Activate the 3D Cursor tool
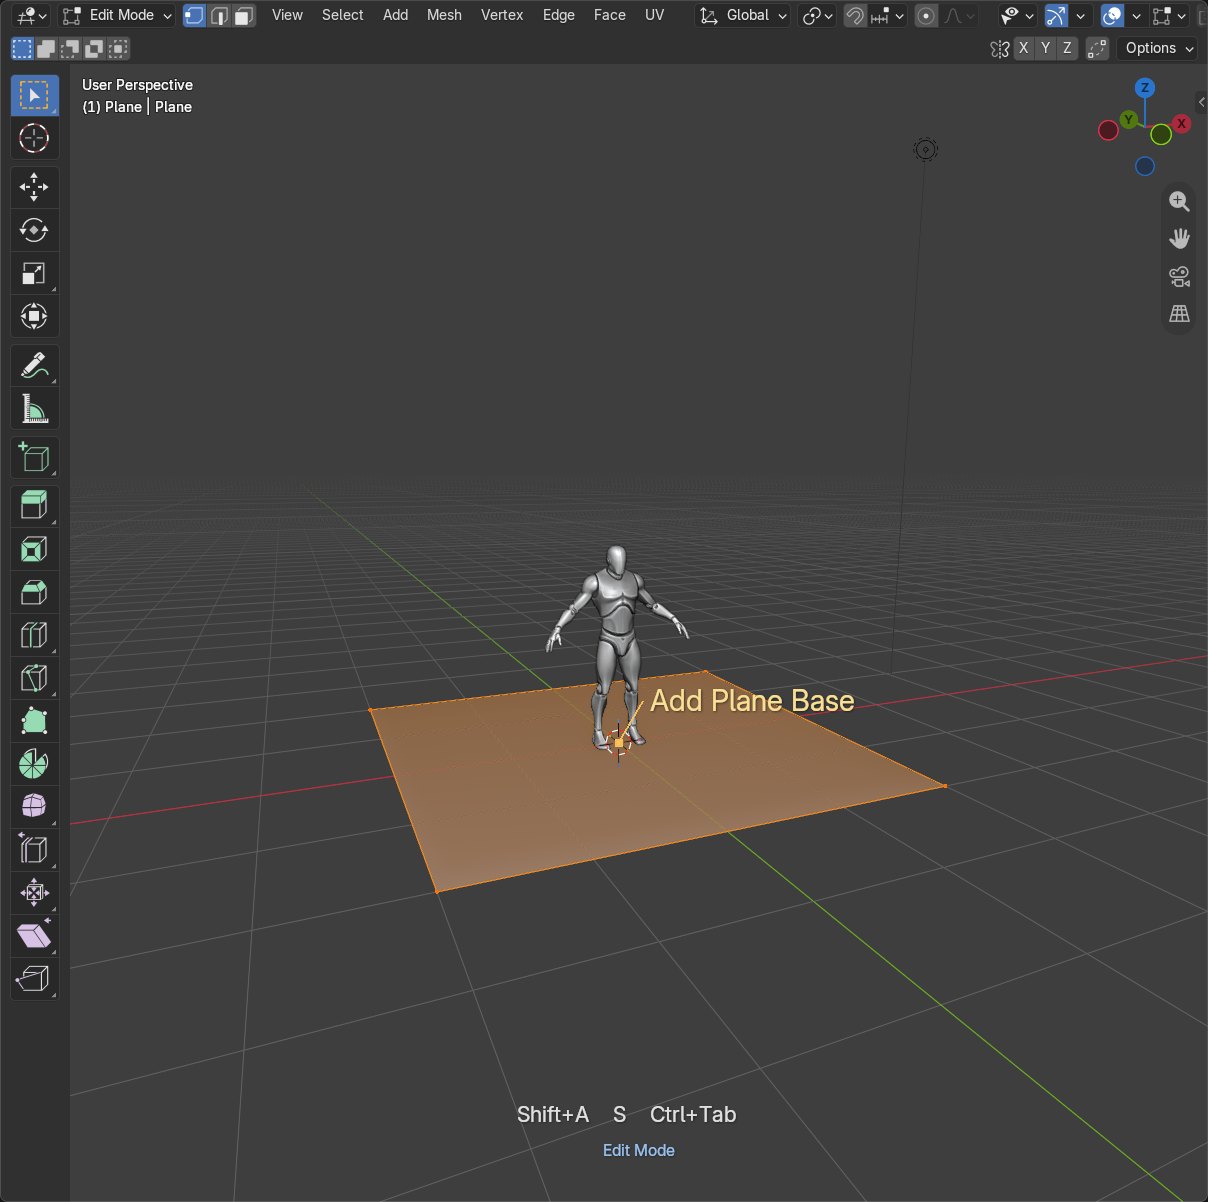This screenshot has height=1202, width=1208. [34, 138]
